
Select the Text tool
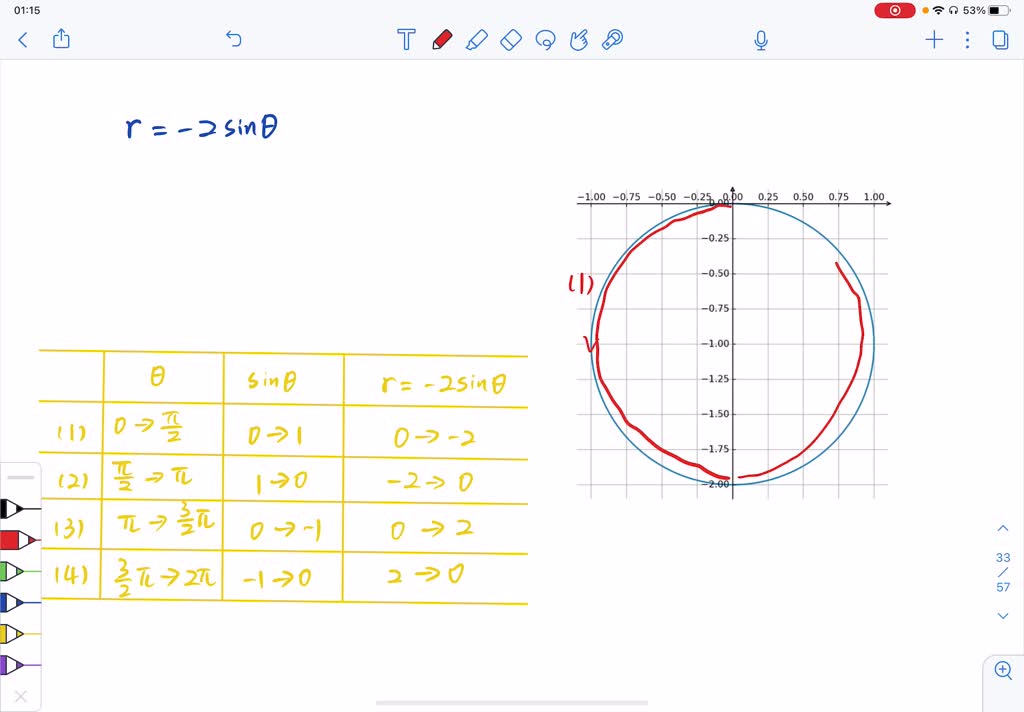(406, 40)
